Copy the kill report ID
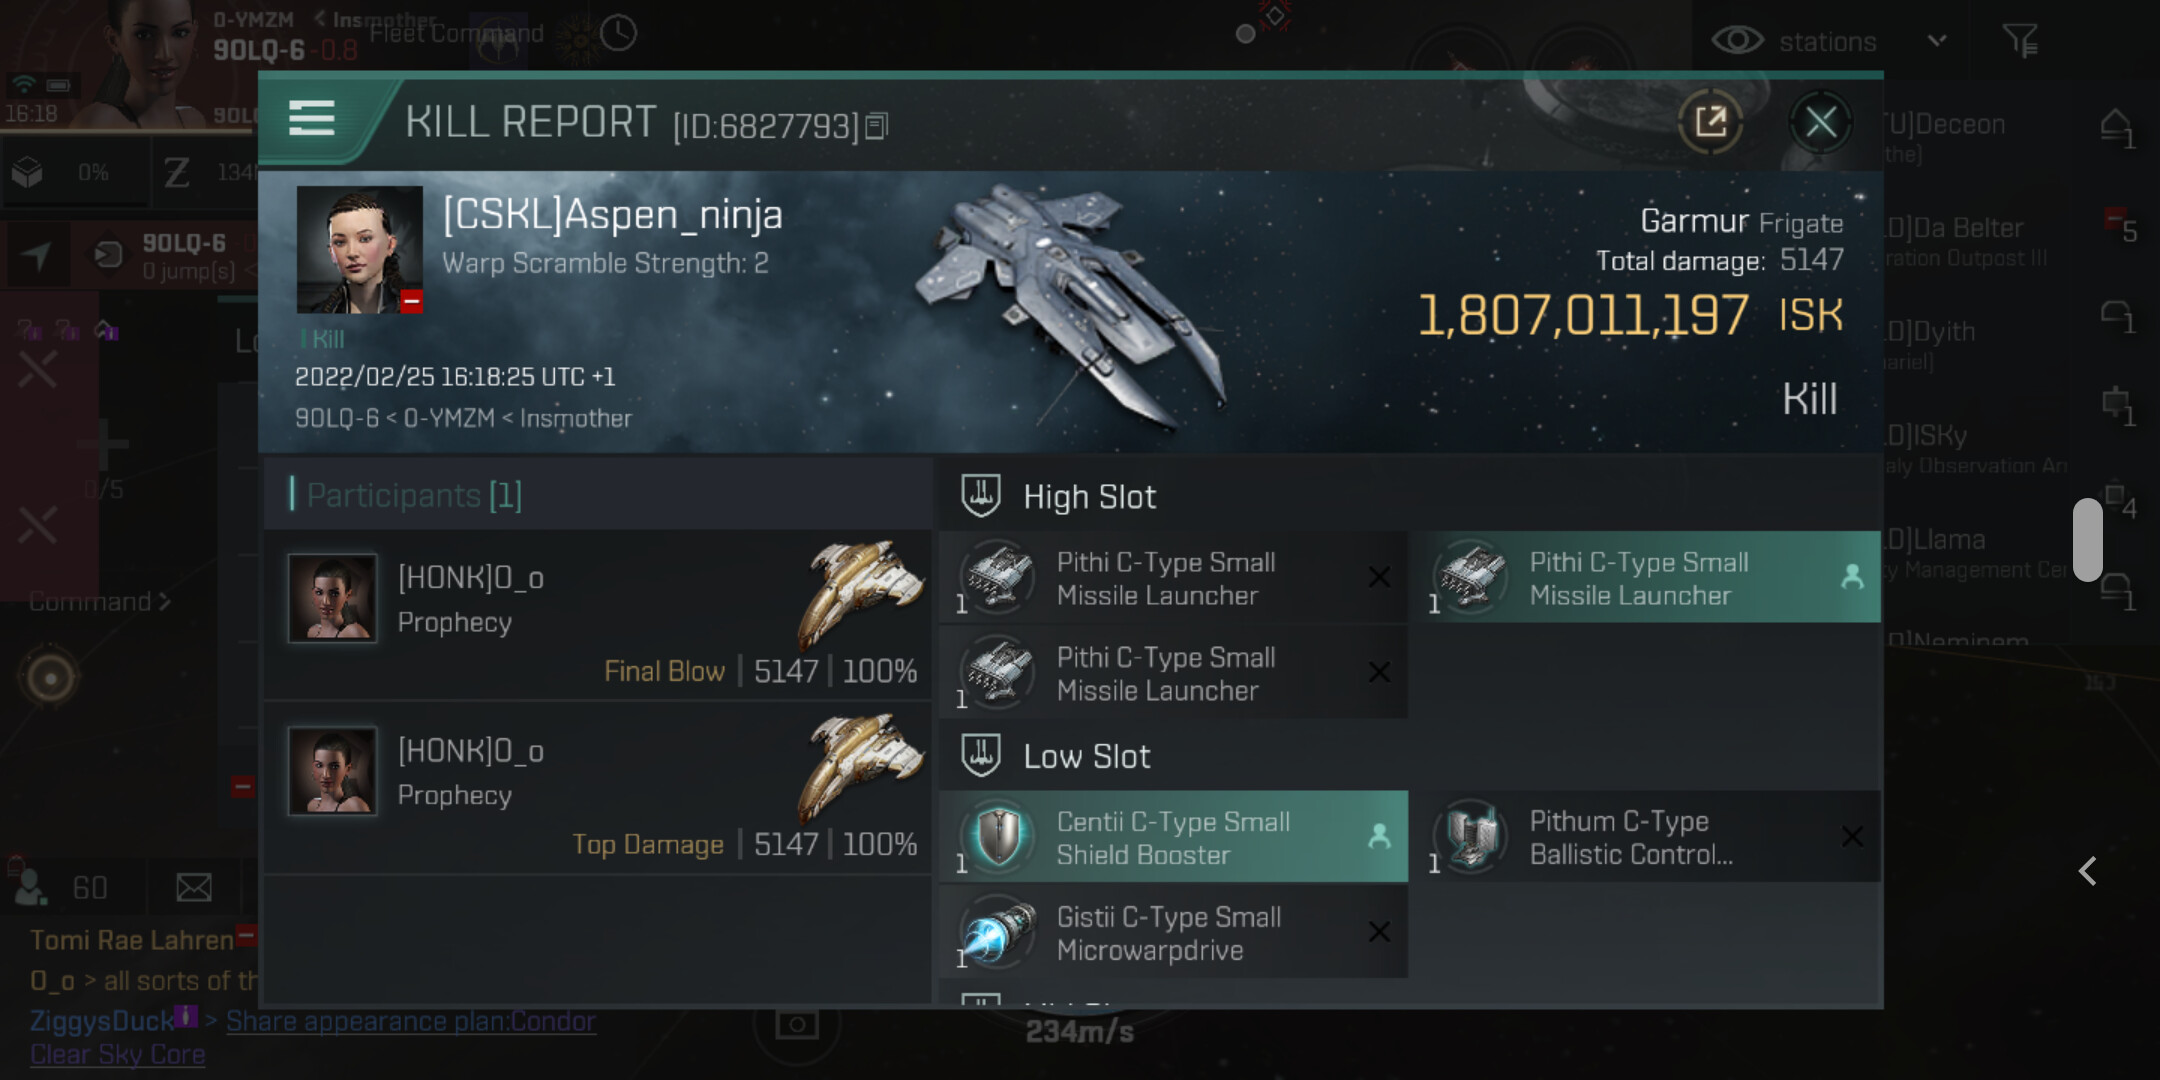The height and width of the screenshot is (1080, 2160). pyautogui.click(x=877, y=126)
